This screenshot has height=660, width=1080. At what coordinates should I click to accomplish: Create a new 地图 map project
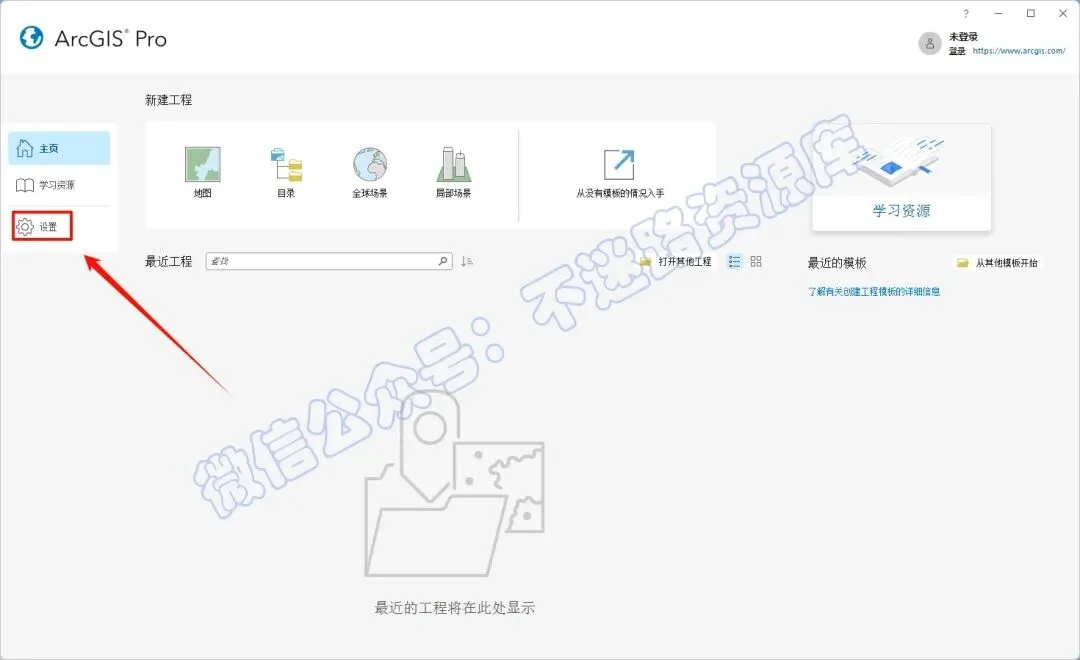pyautogui.click(x=202, y=172)
